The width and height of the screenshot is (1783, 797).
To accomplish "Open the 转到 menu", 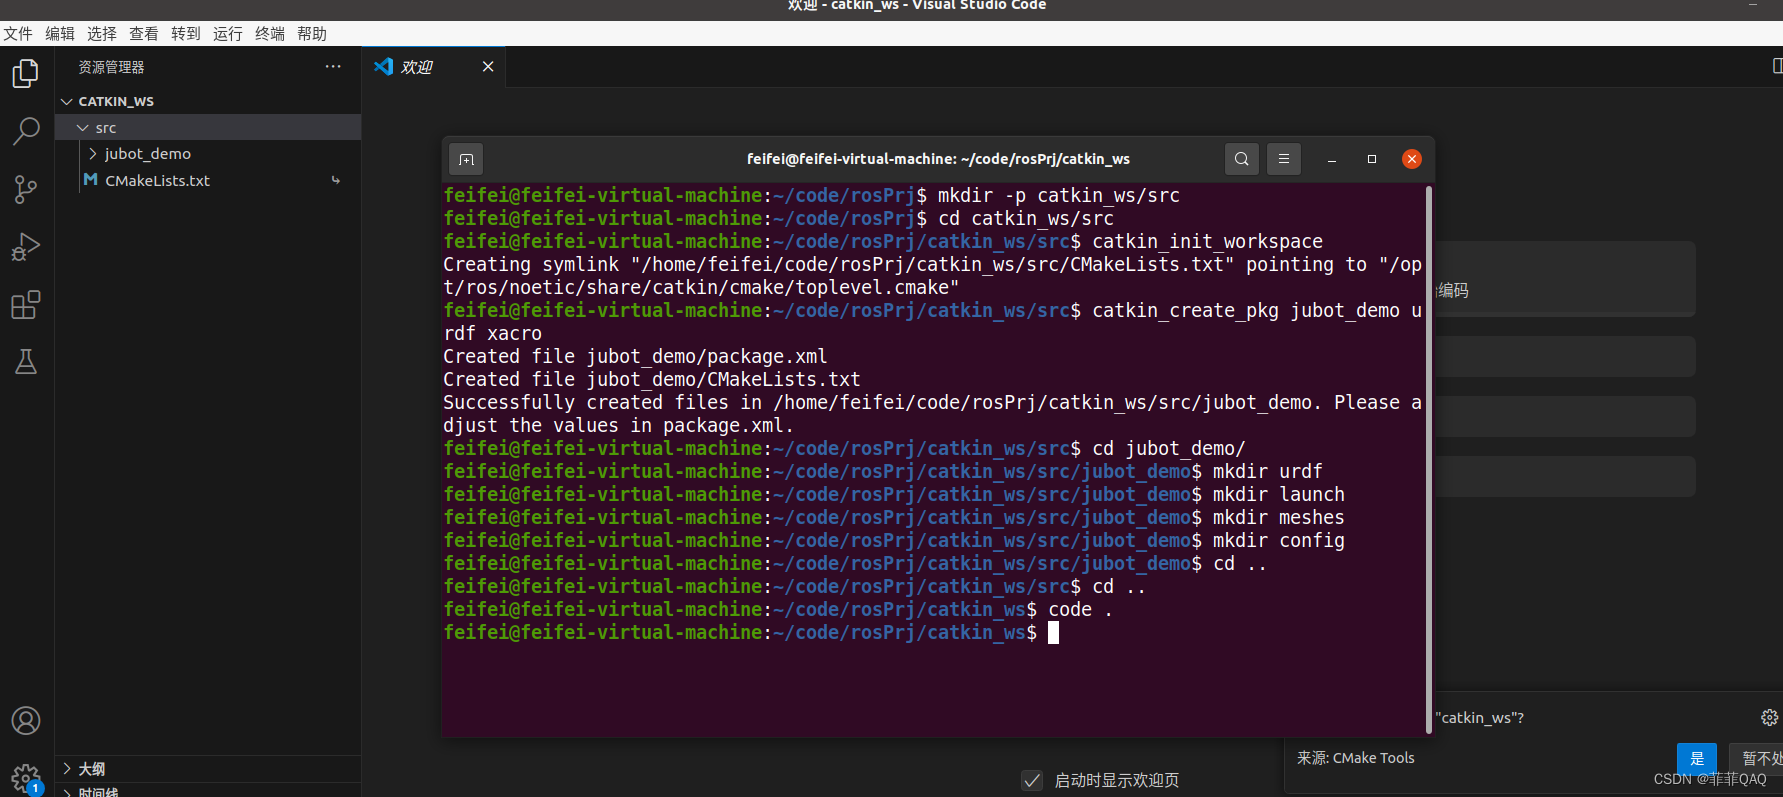I will (186, 34).
